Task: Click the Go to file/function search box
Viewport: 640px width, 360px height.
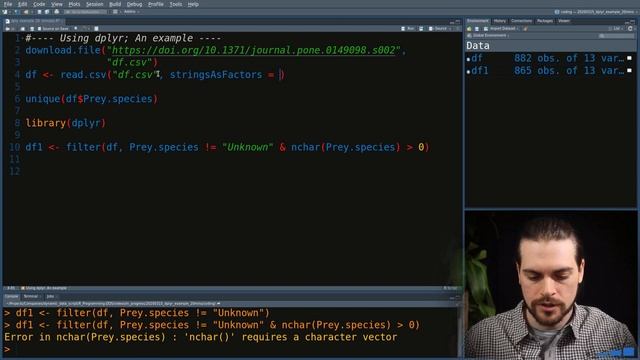Action: [86, 12]
